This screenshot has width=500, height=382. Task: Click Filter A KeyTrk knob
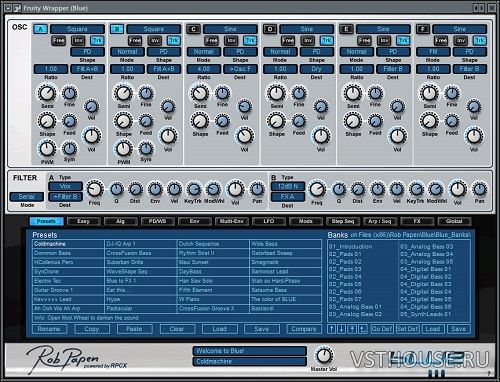194,189
